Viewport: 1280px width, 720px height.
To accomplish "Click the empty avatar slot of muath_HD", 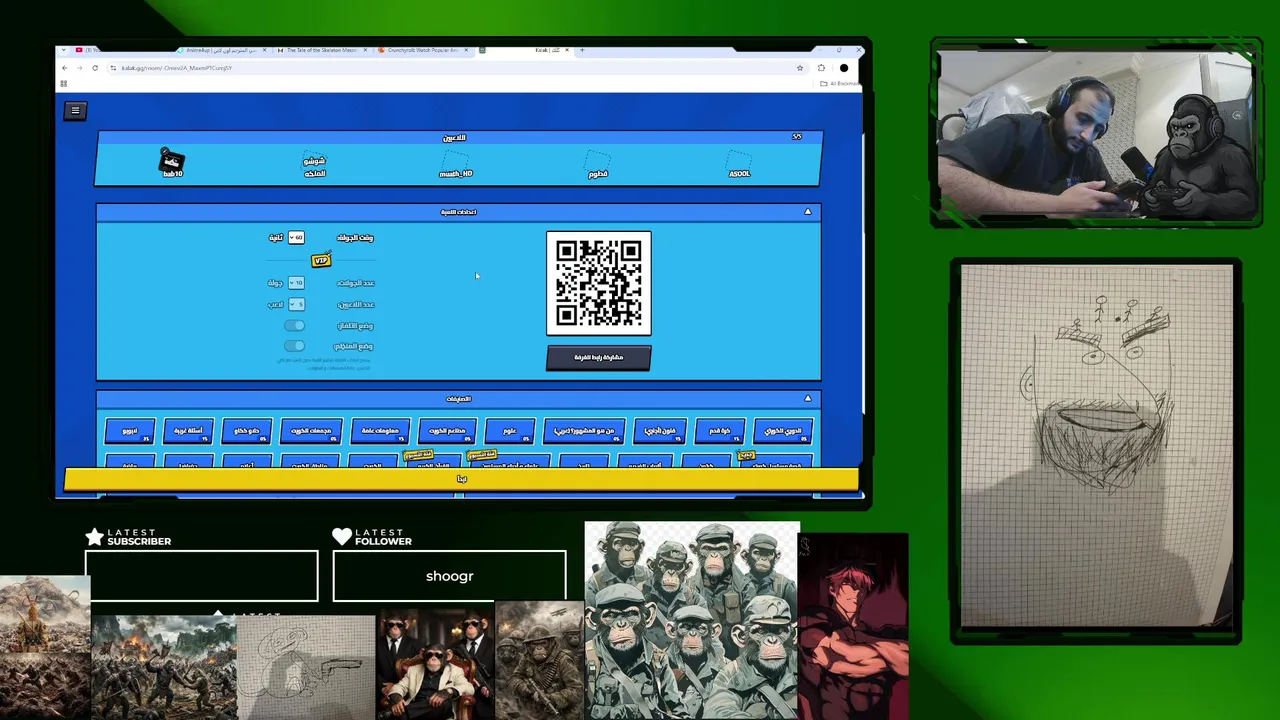I will (455, 159).
